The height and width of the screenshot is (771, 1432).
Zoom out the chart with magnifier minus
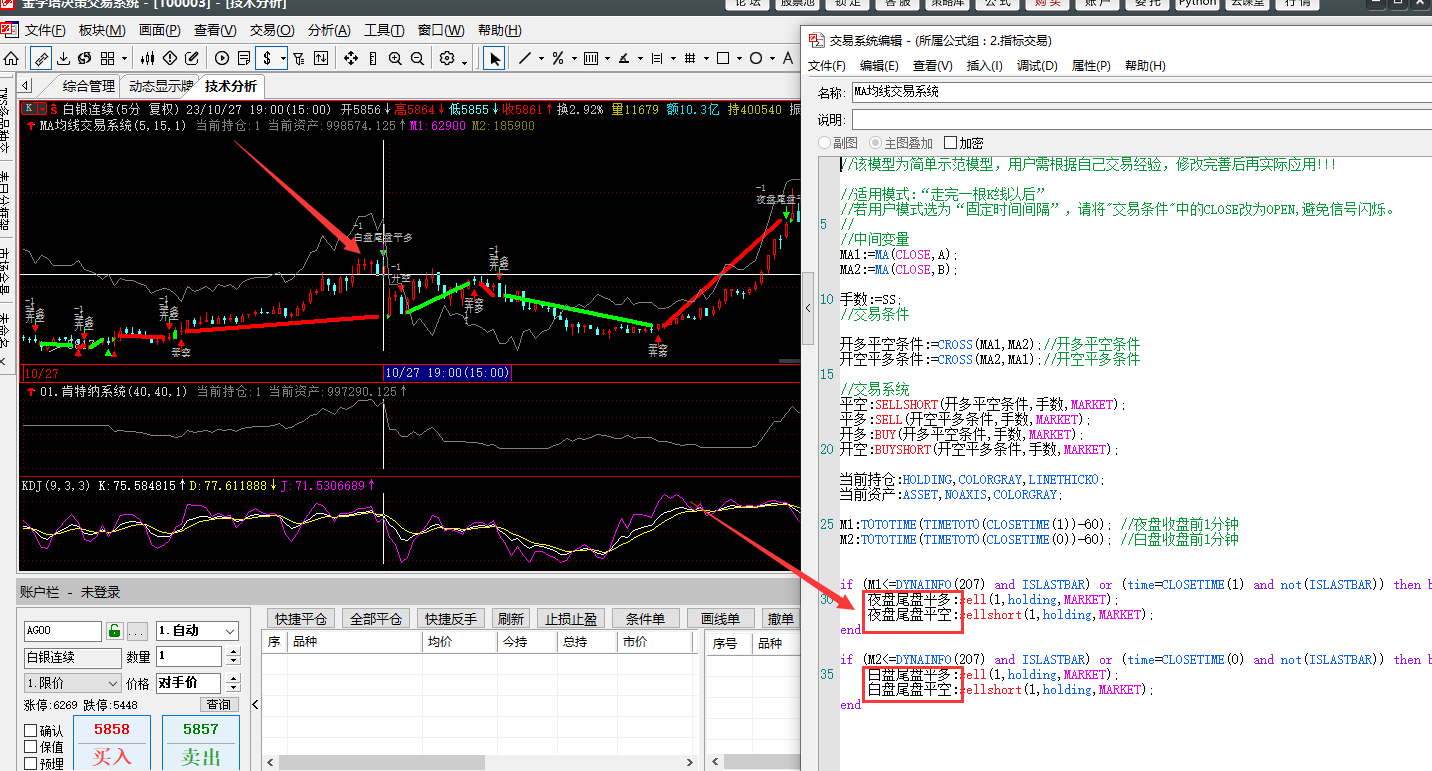417,58
